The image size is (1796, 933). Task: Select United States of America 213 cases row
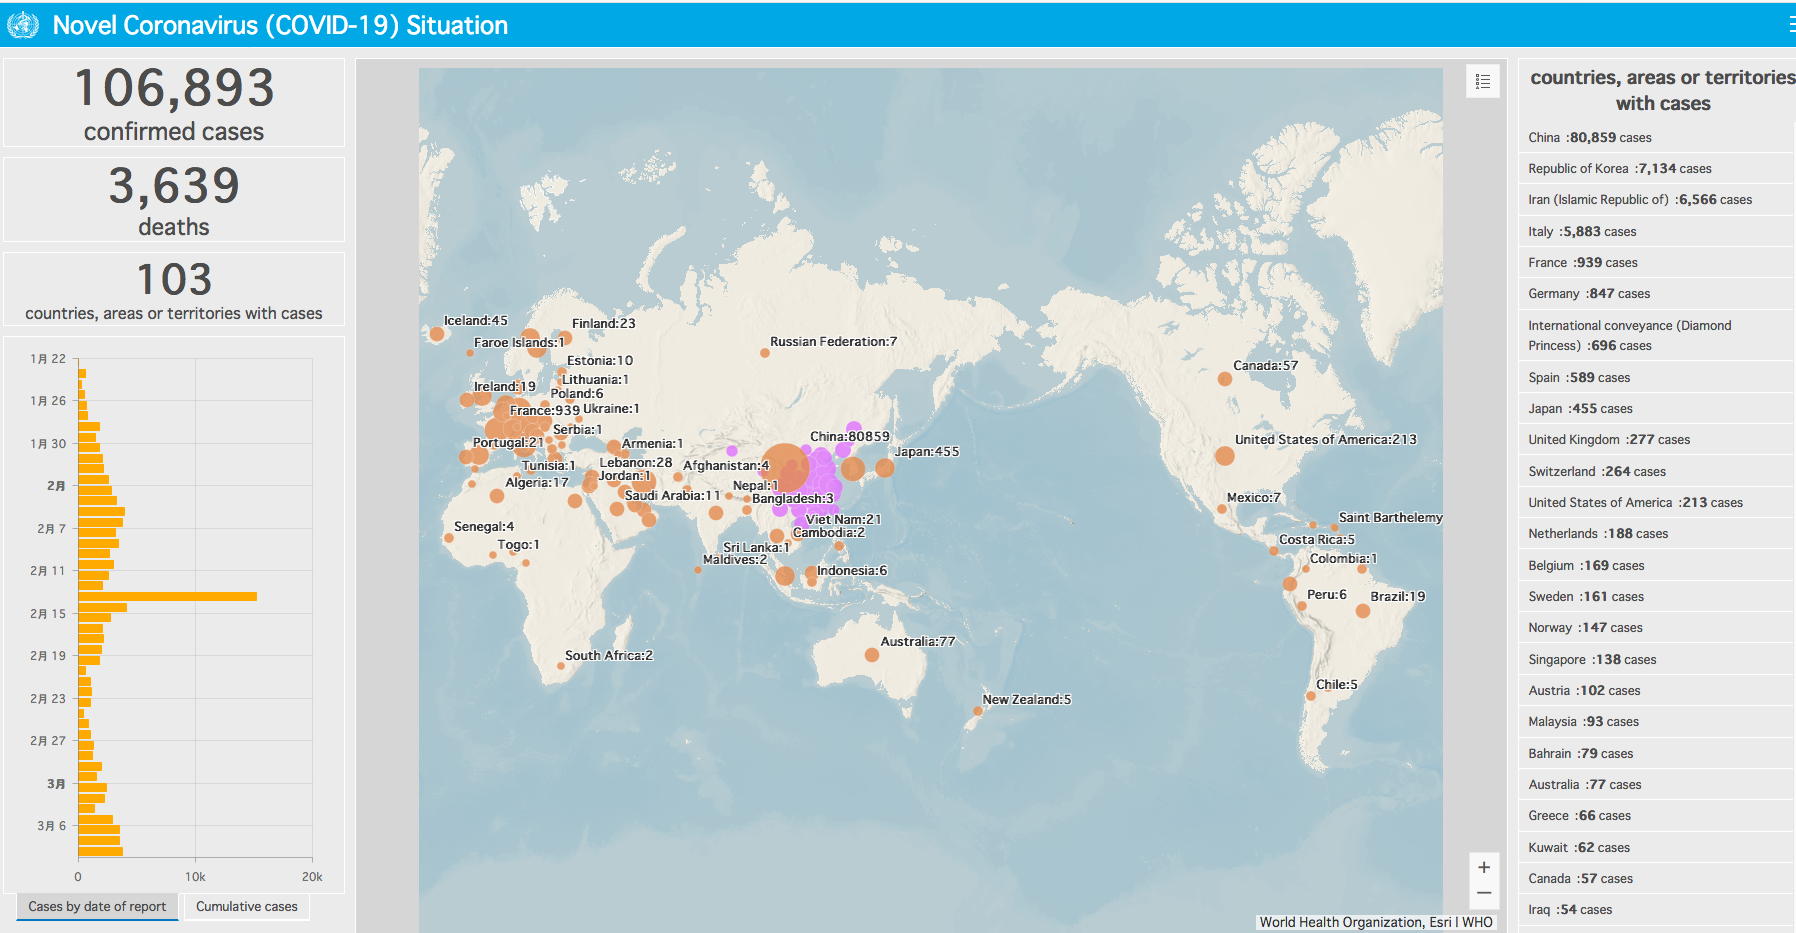[1656, 503]
